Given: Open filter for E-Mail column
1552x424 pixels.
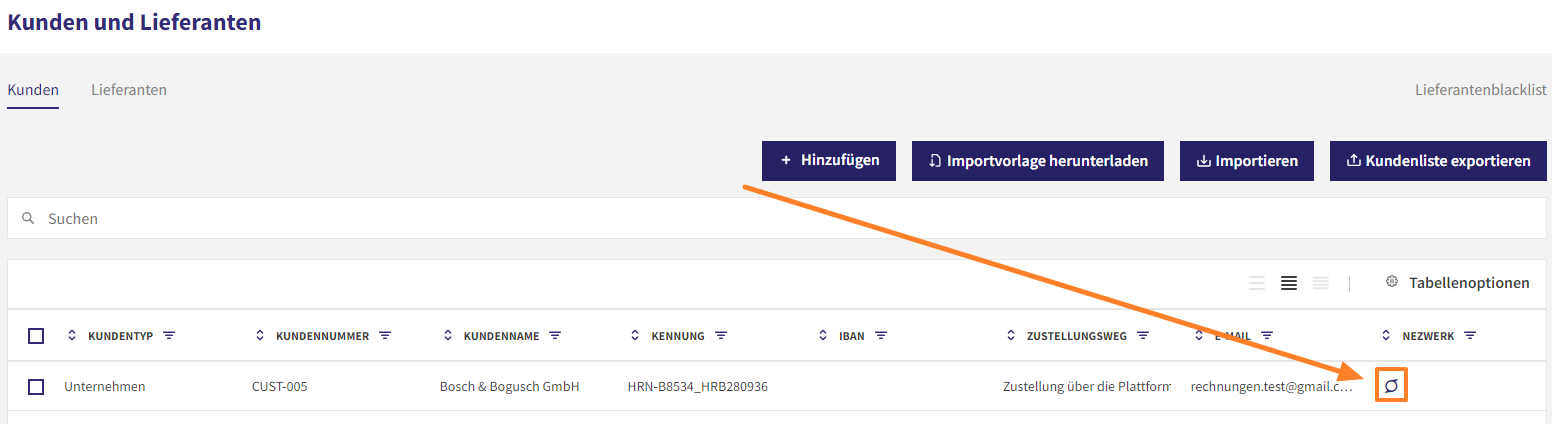Looking at the screenshot, I should [x=1267, y=336].
